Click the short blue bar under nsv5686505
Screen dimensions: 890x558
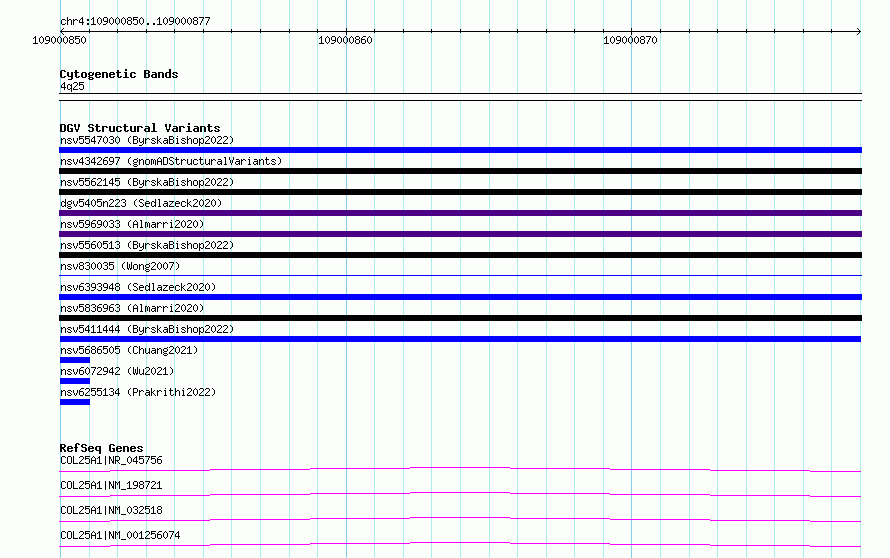75,360
